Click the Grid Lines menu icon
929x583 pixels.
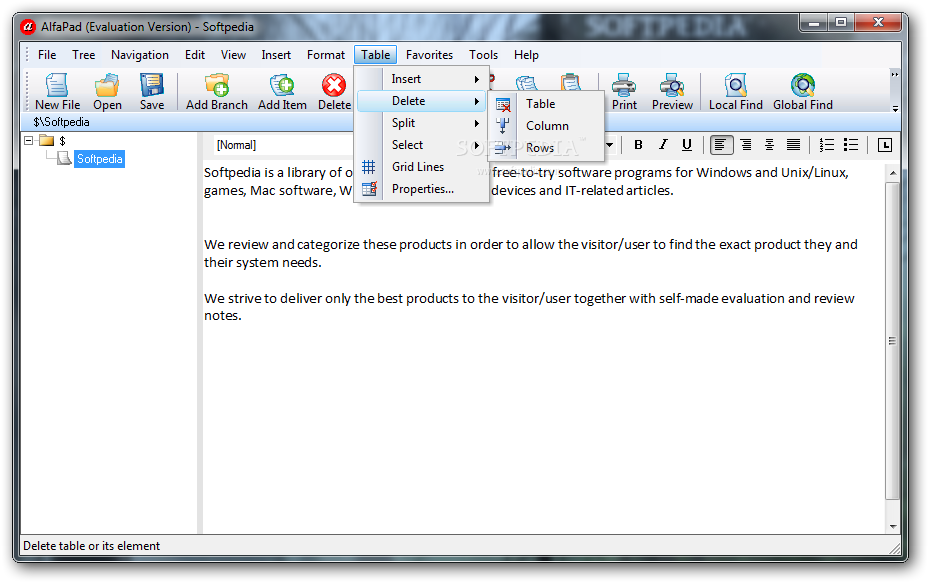(369, 167)
